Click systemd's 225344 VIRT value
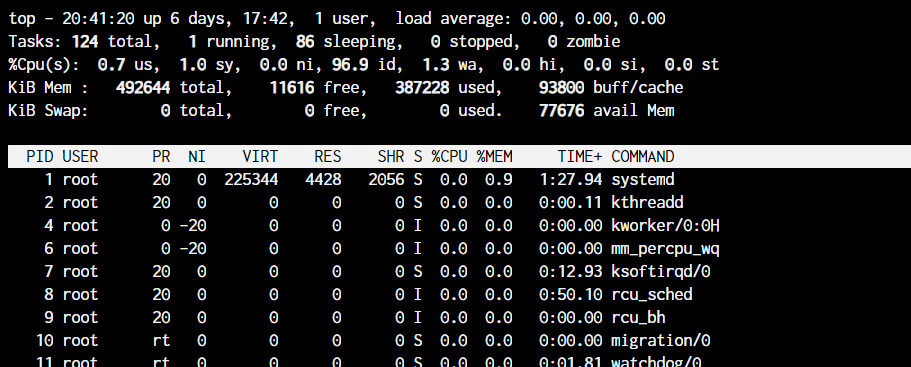This screenshot has width=911, height=367. (x=251, y=179)
